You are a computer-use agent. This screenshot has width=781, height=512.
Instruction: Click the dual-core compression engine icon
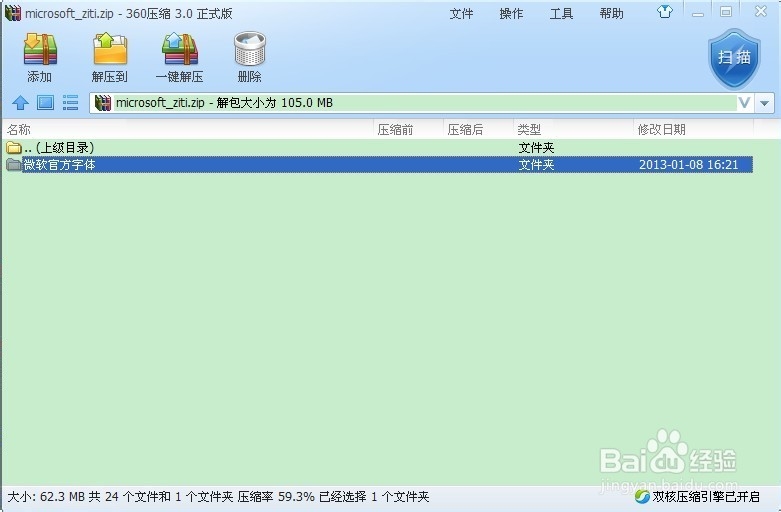(x=642, y=497)
